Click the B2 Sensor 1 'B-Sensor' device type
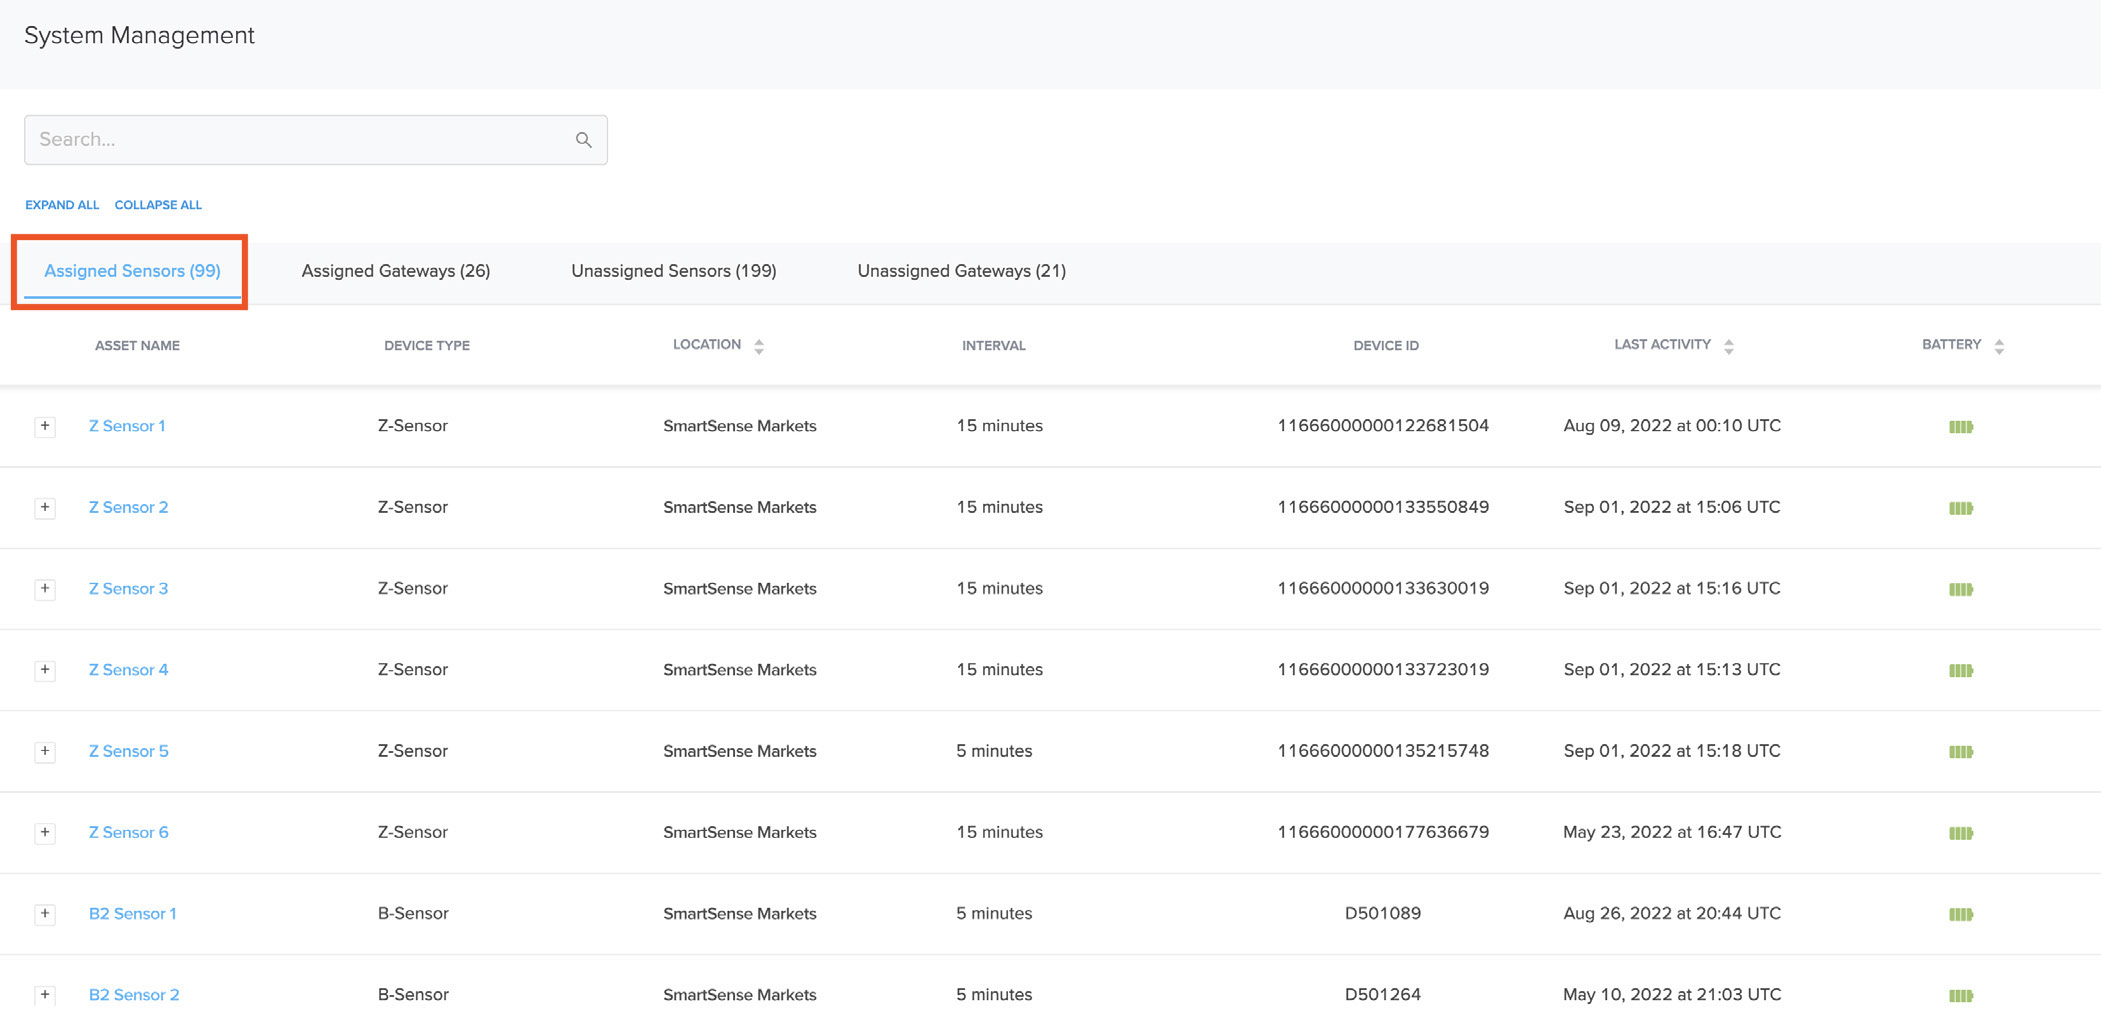The height and width of the screenshot is (1028, 2101). (x=413, y=913)
